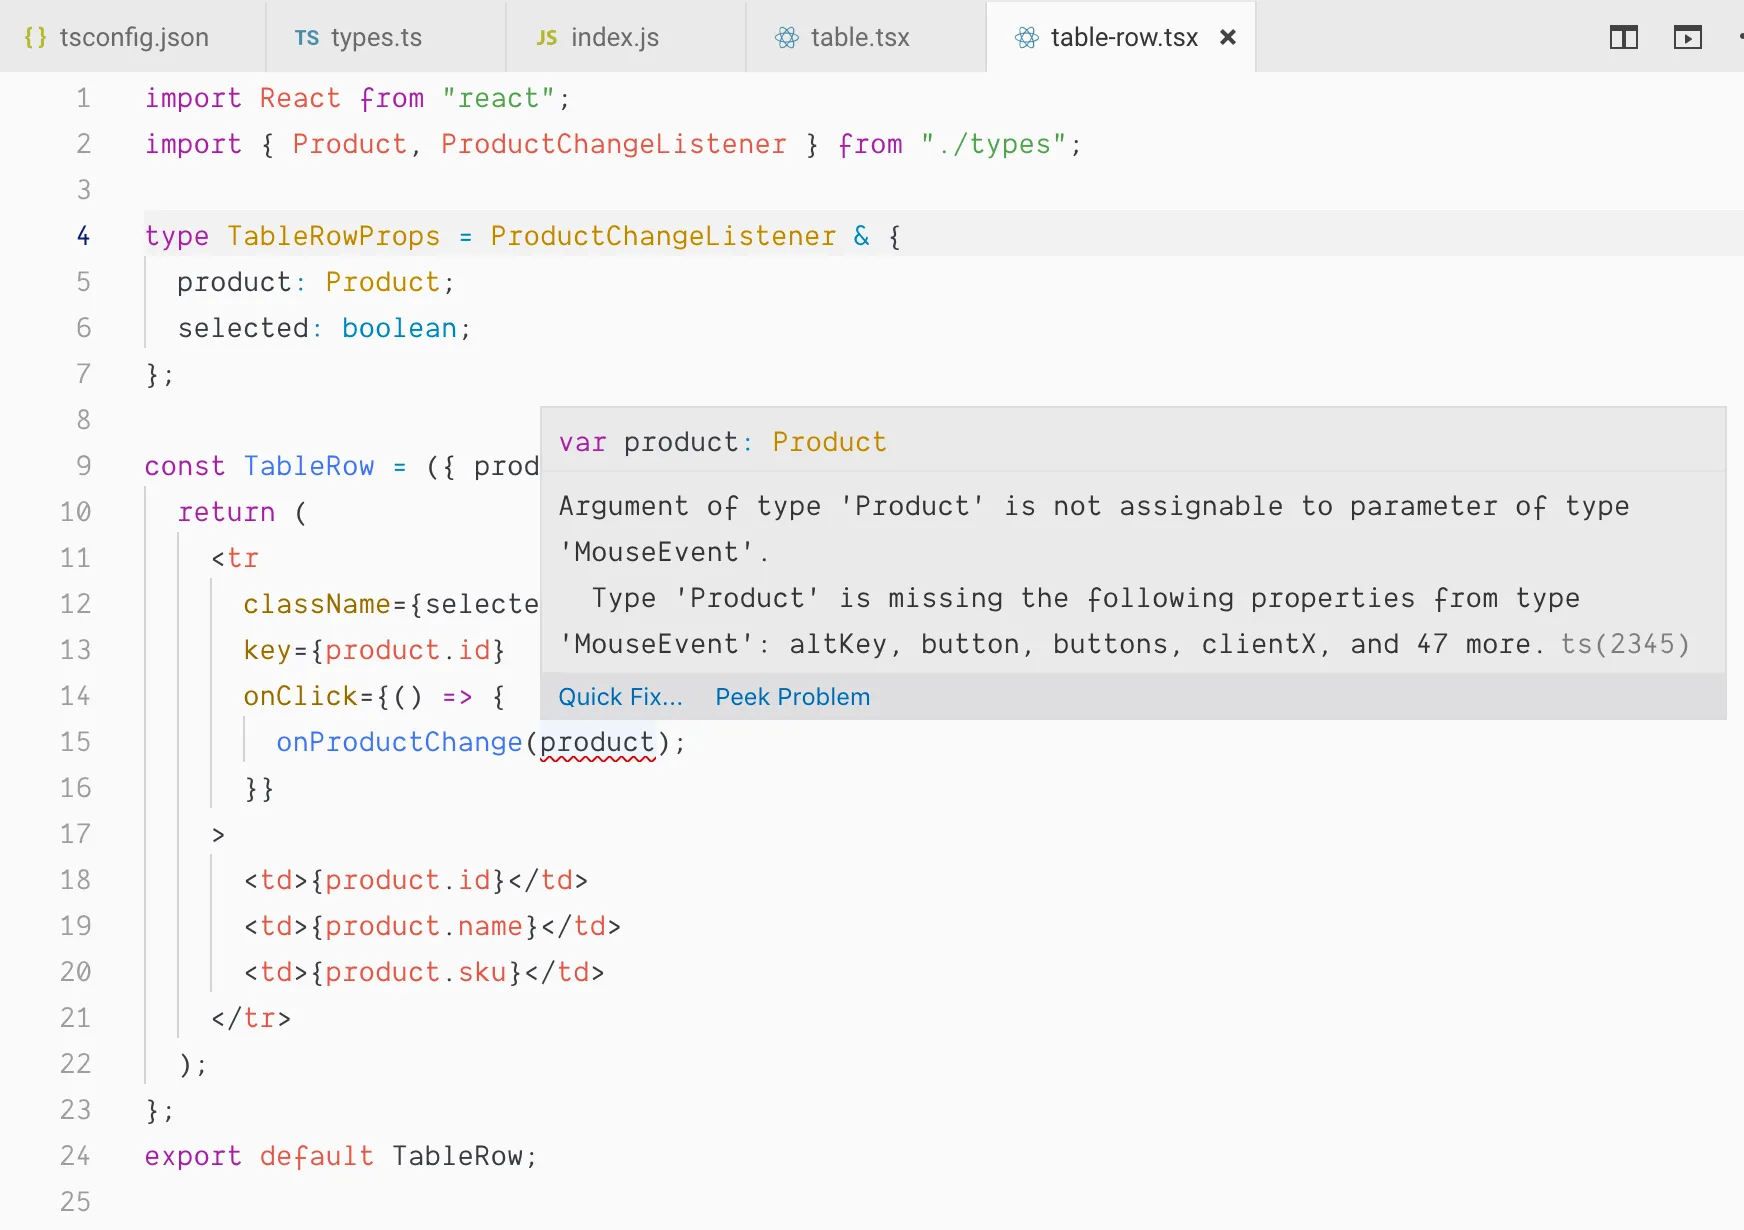Click the JSON braces icon on tsconfig.json

tap(35, 37)
